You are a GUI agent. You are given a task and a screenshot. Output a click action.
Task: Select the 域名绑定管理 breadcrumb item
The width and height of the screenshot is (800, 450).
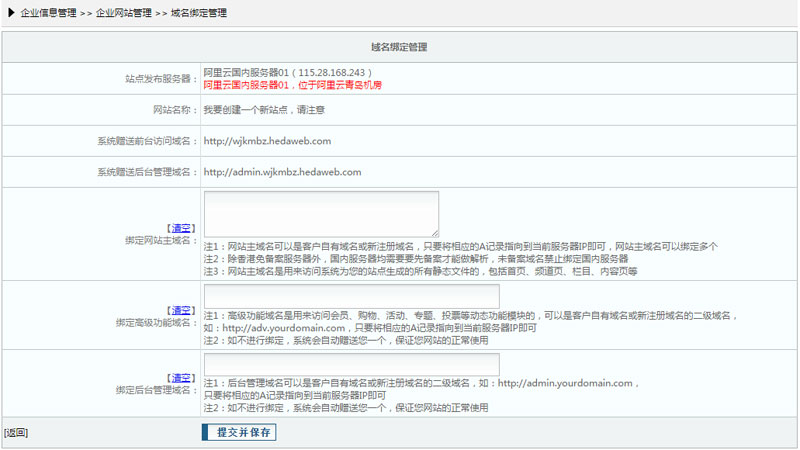pos(198,13)
